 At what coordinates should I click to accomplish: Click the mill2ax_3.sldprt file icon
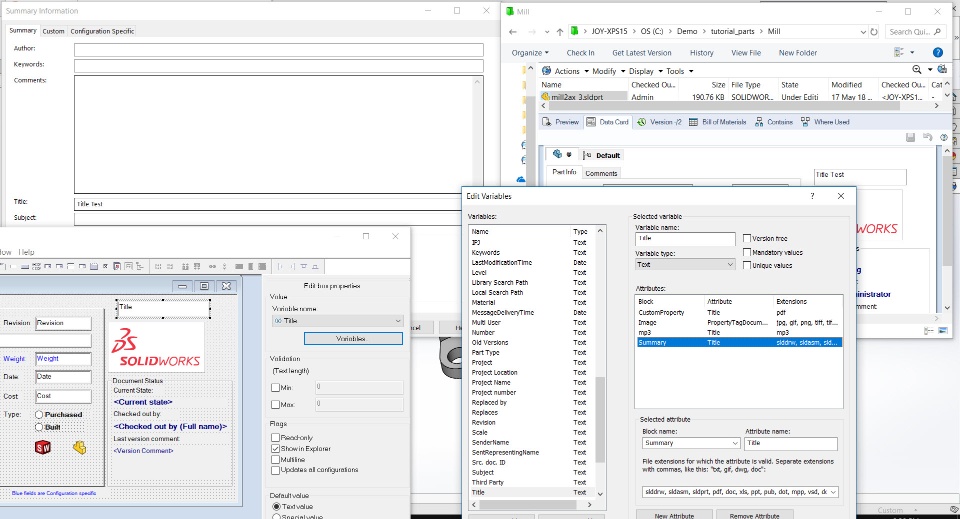point(546,97)
